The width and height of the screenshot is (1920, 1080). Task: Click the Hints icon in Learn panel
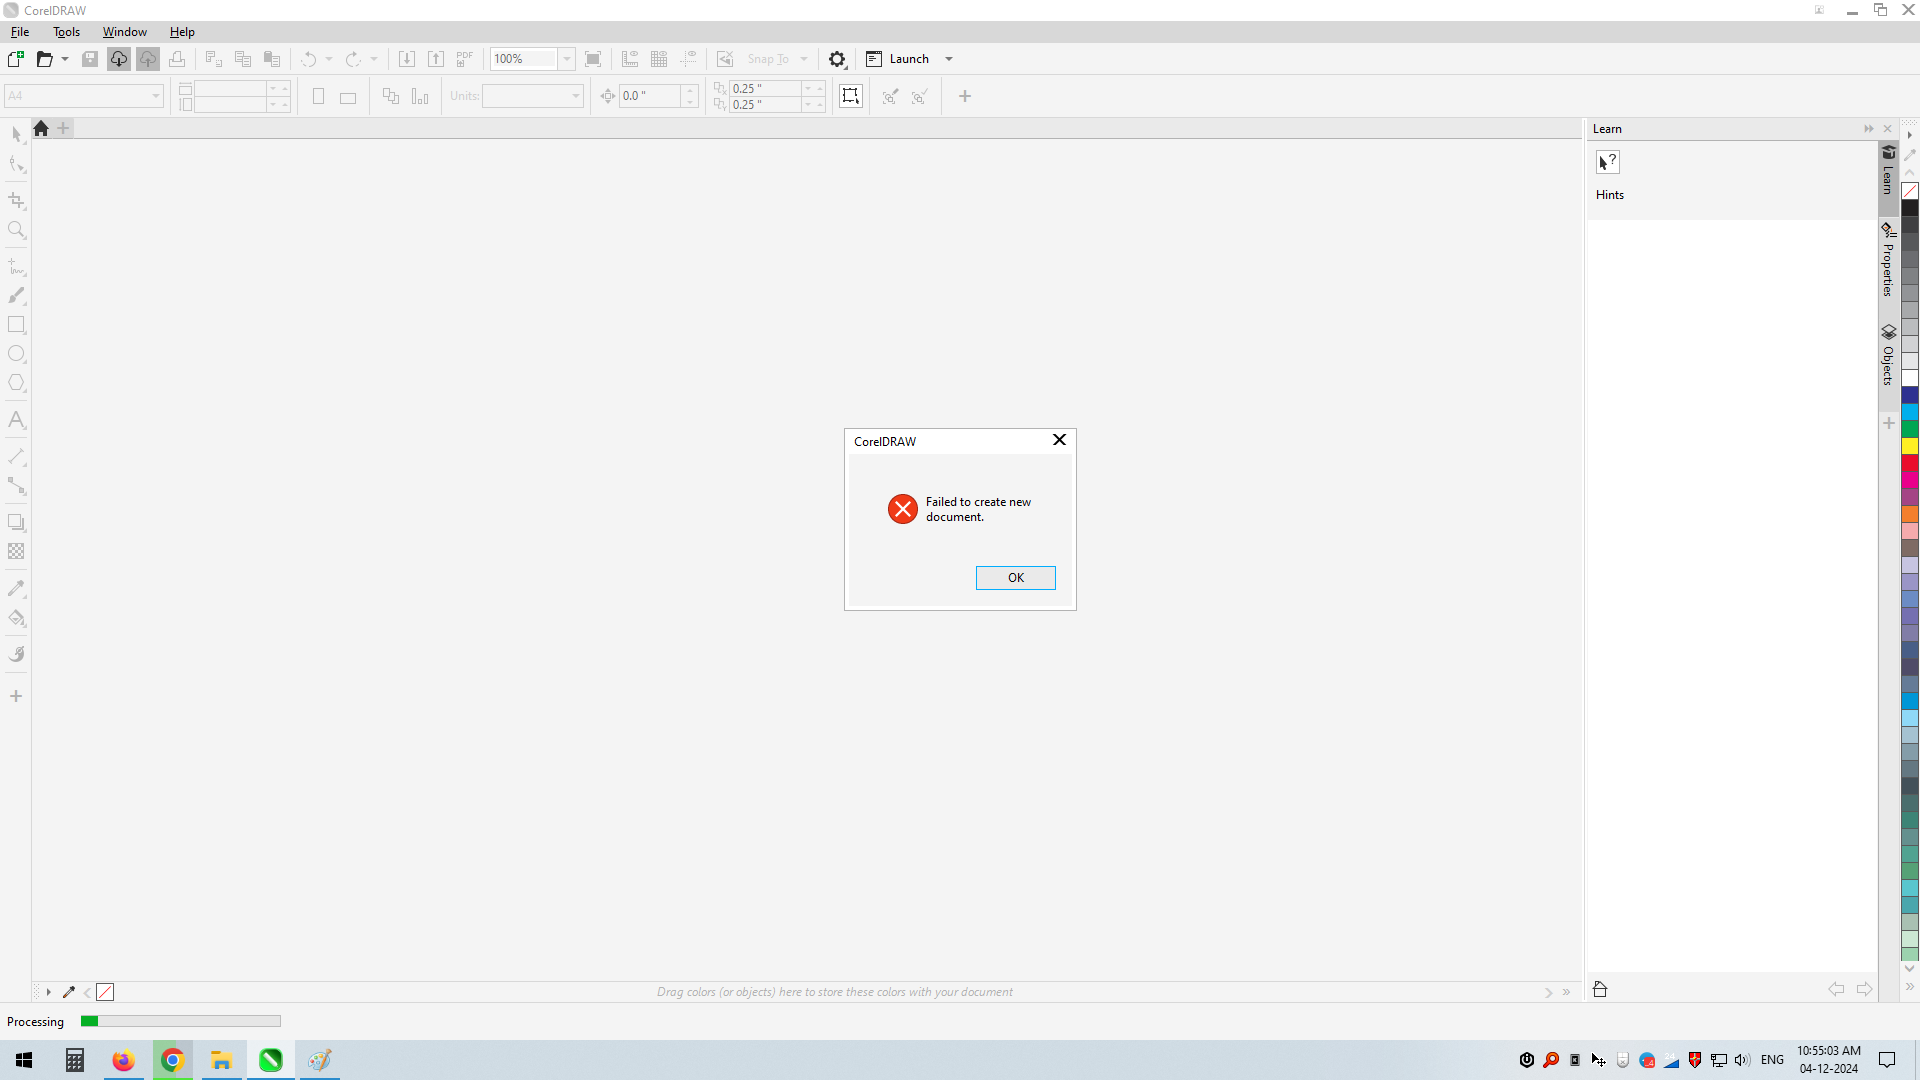pos(1608,162)
